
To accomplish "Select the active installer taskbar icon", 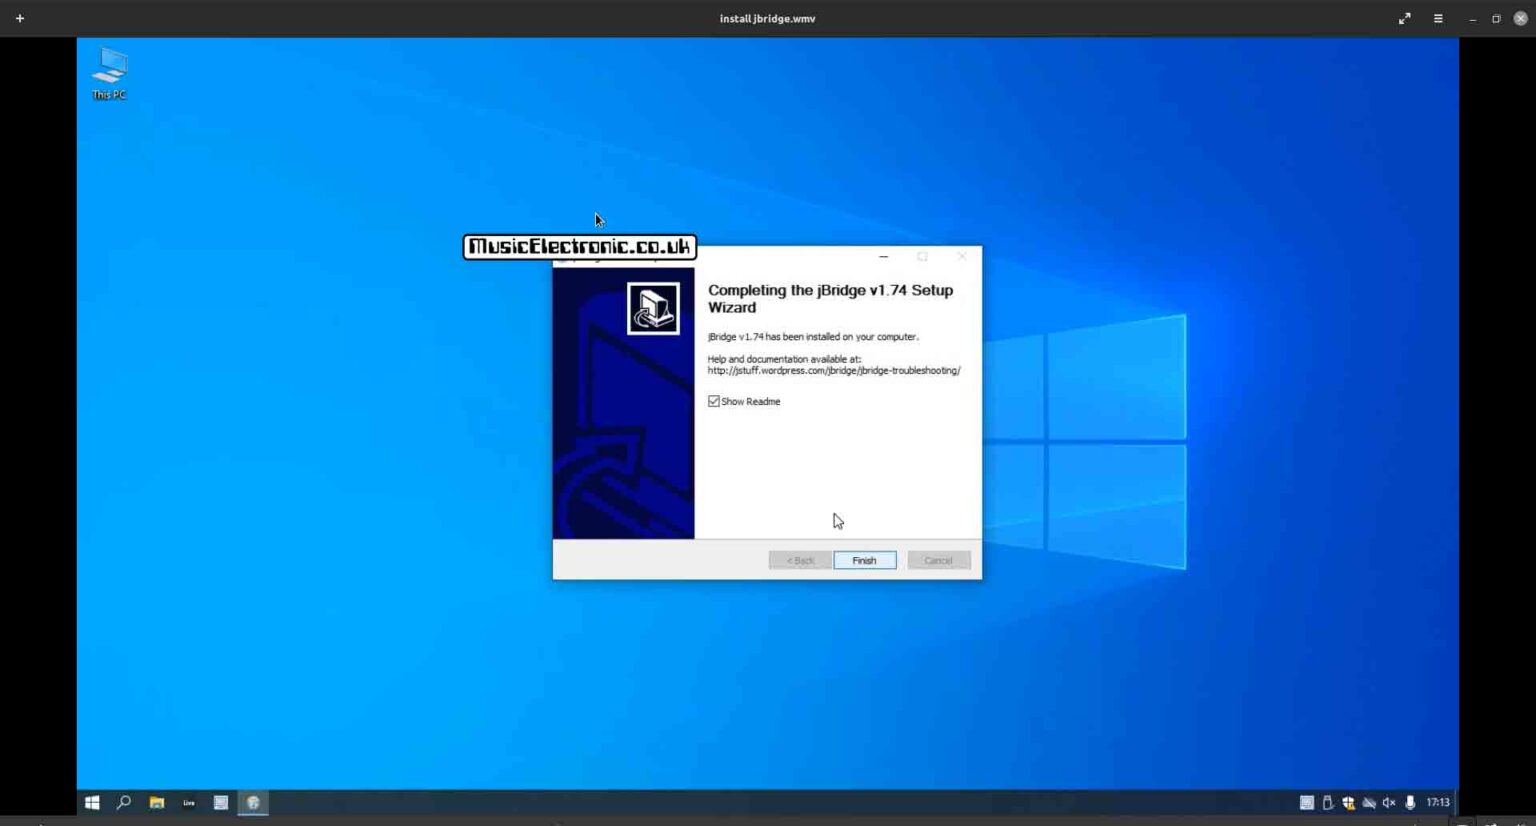I will pos(253,802).
